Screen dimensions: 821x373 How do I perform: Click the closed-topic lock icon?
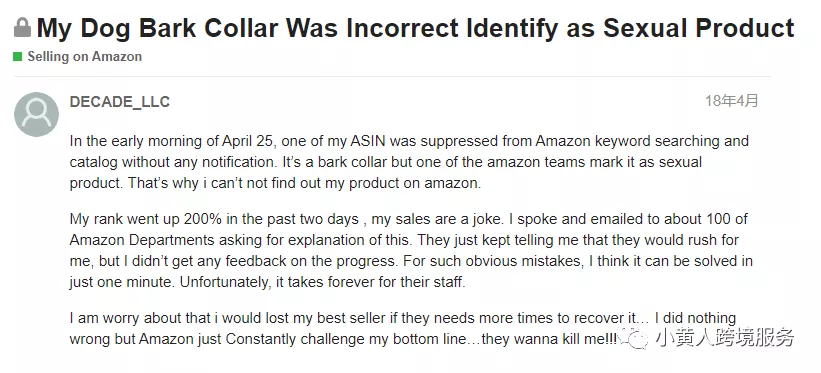click(x=23, y=28)
